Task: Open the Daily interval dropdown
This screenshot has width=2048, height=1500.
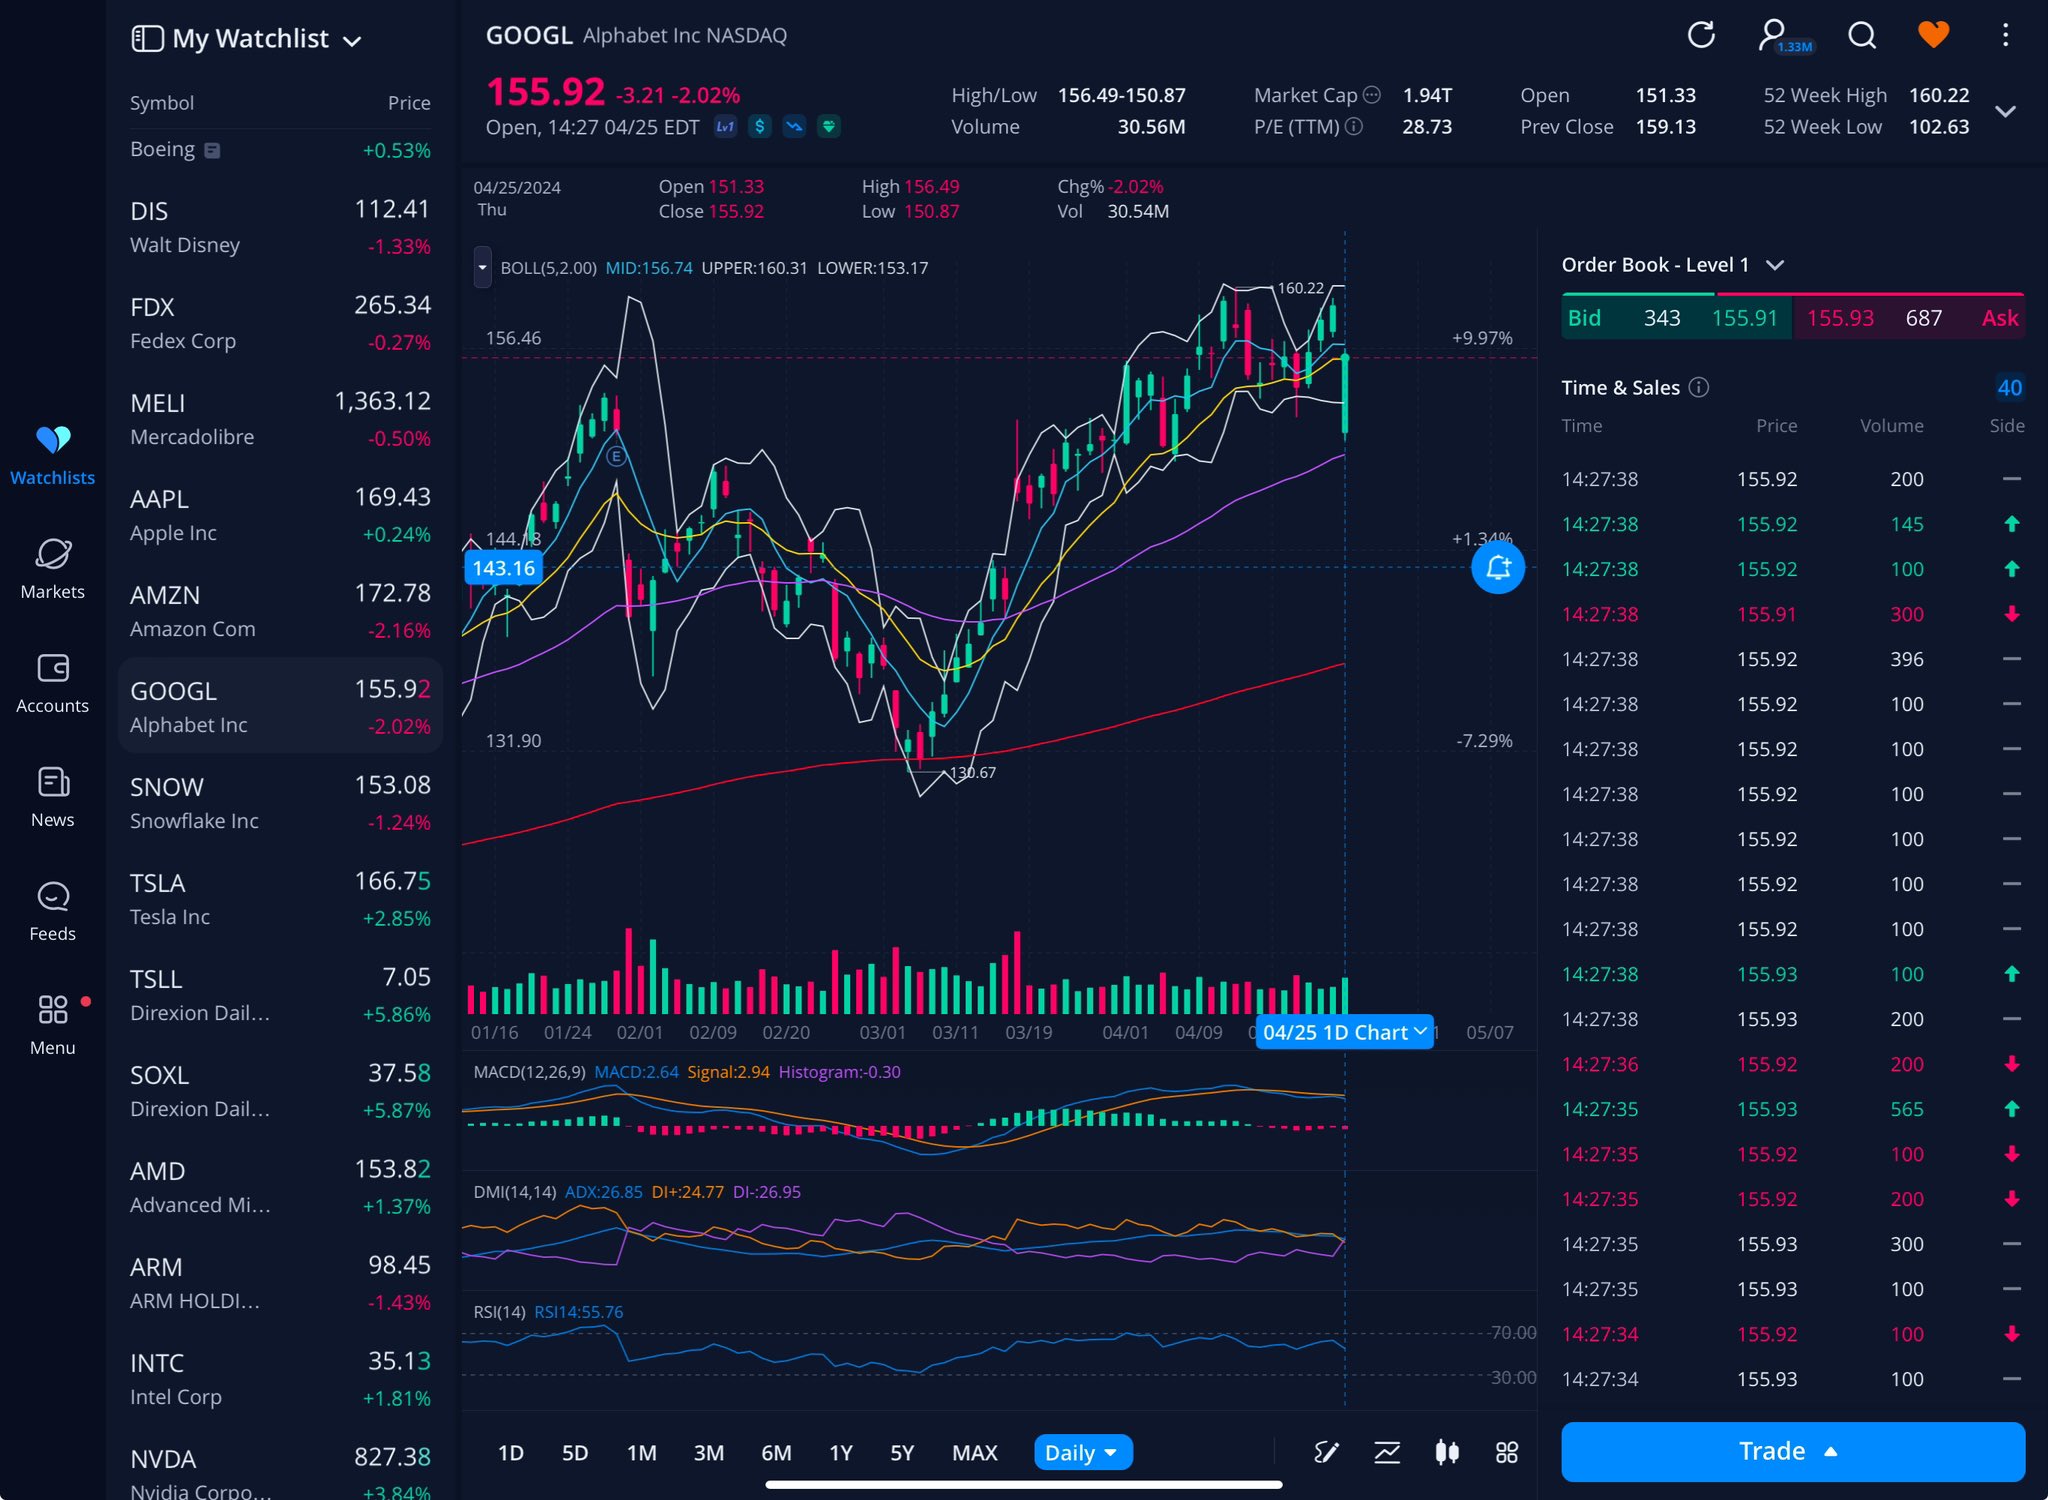Action: [1082, 1452]
